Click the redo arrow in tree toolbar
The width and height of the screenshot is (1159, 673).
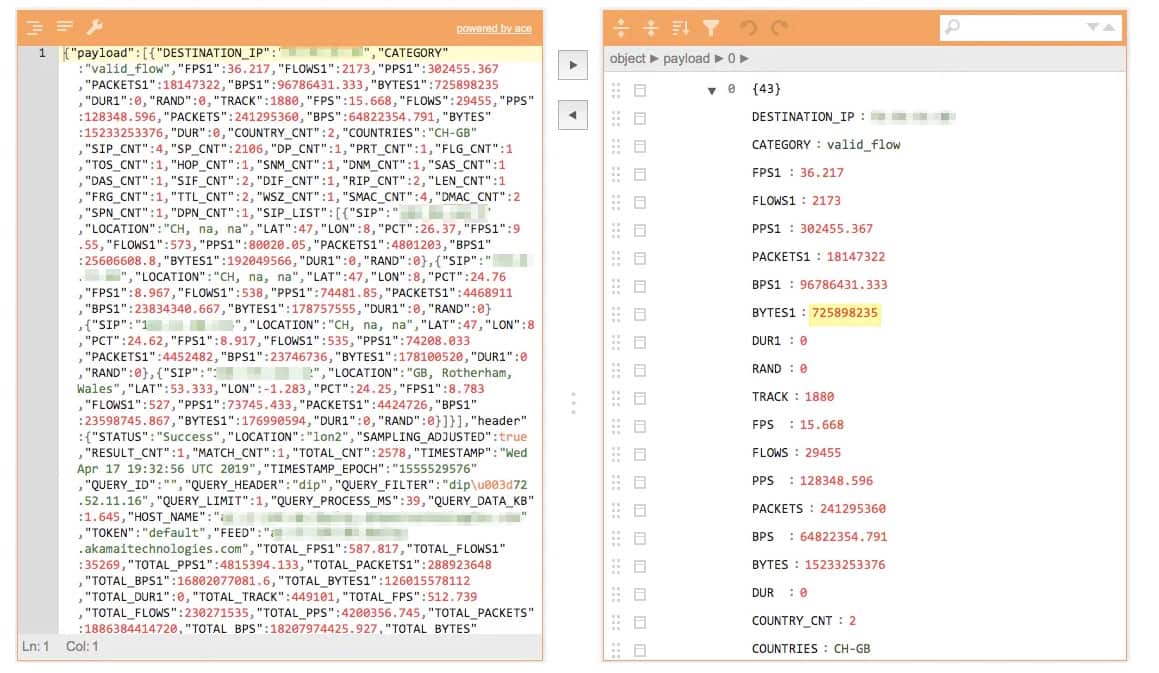[779, 28]
